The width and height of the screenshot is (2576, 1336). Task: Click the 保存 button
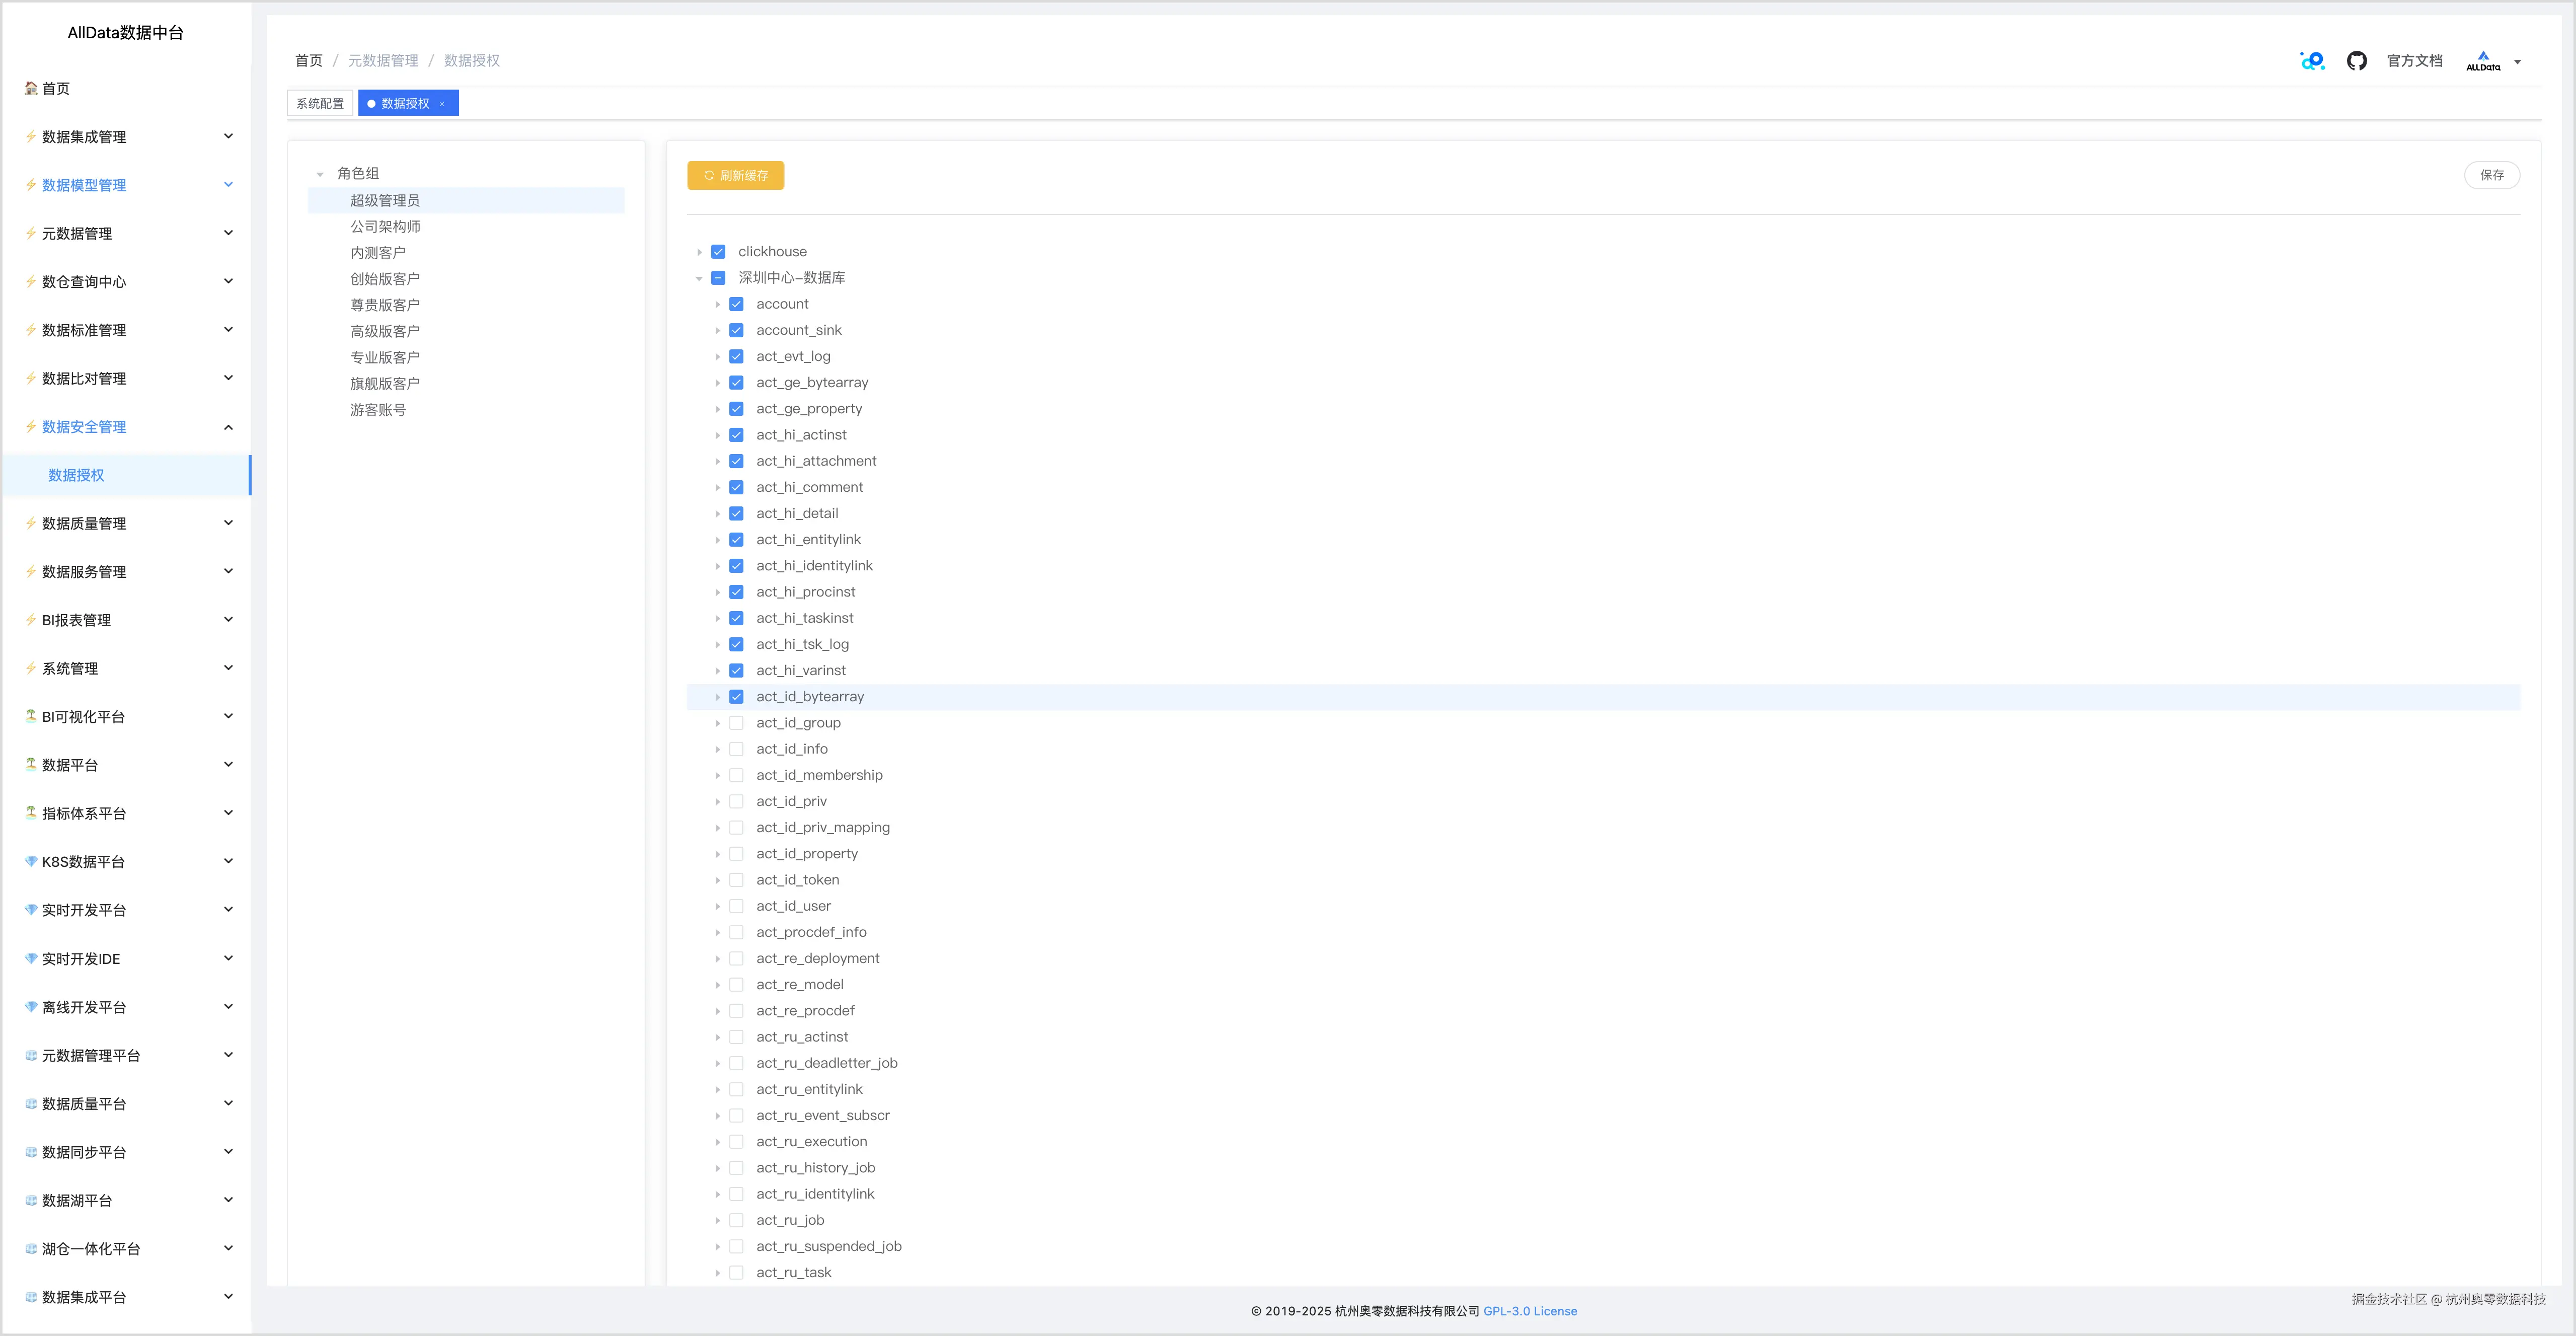click(2491, 175)
